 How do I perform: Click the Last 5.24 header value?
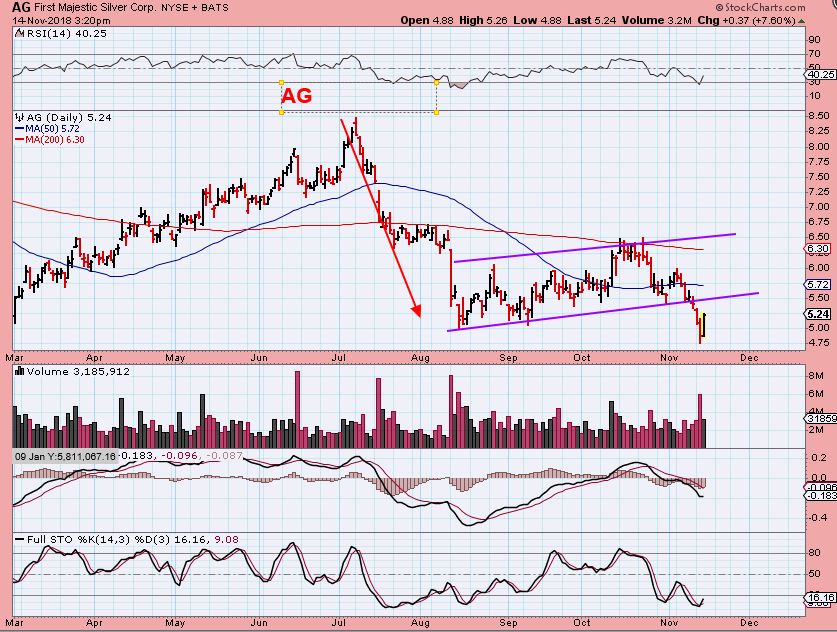point(591,20)
